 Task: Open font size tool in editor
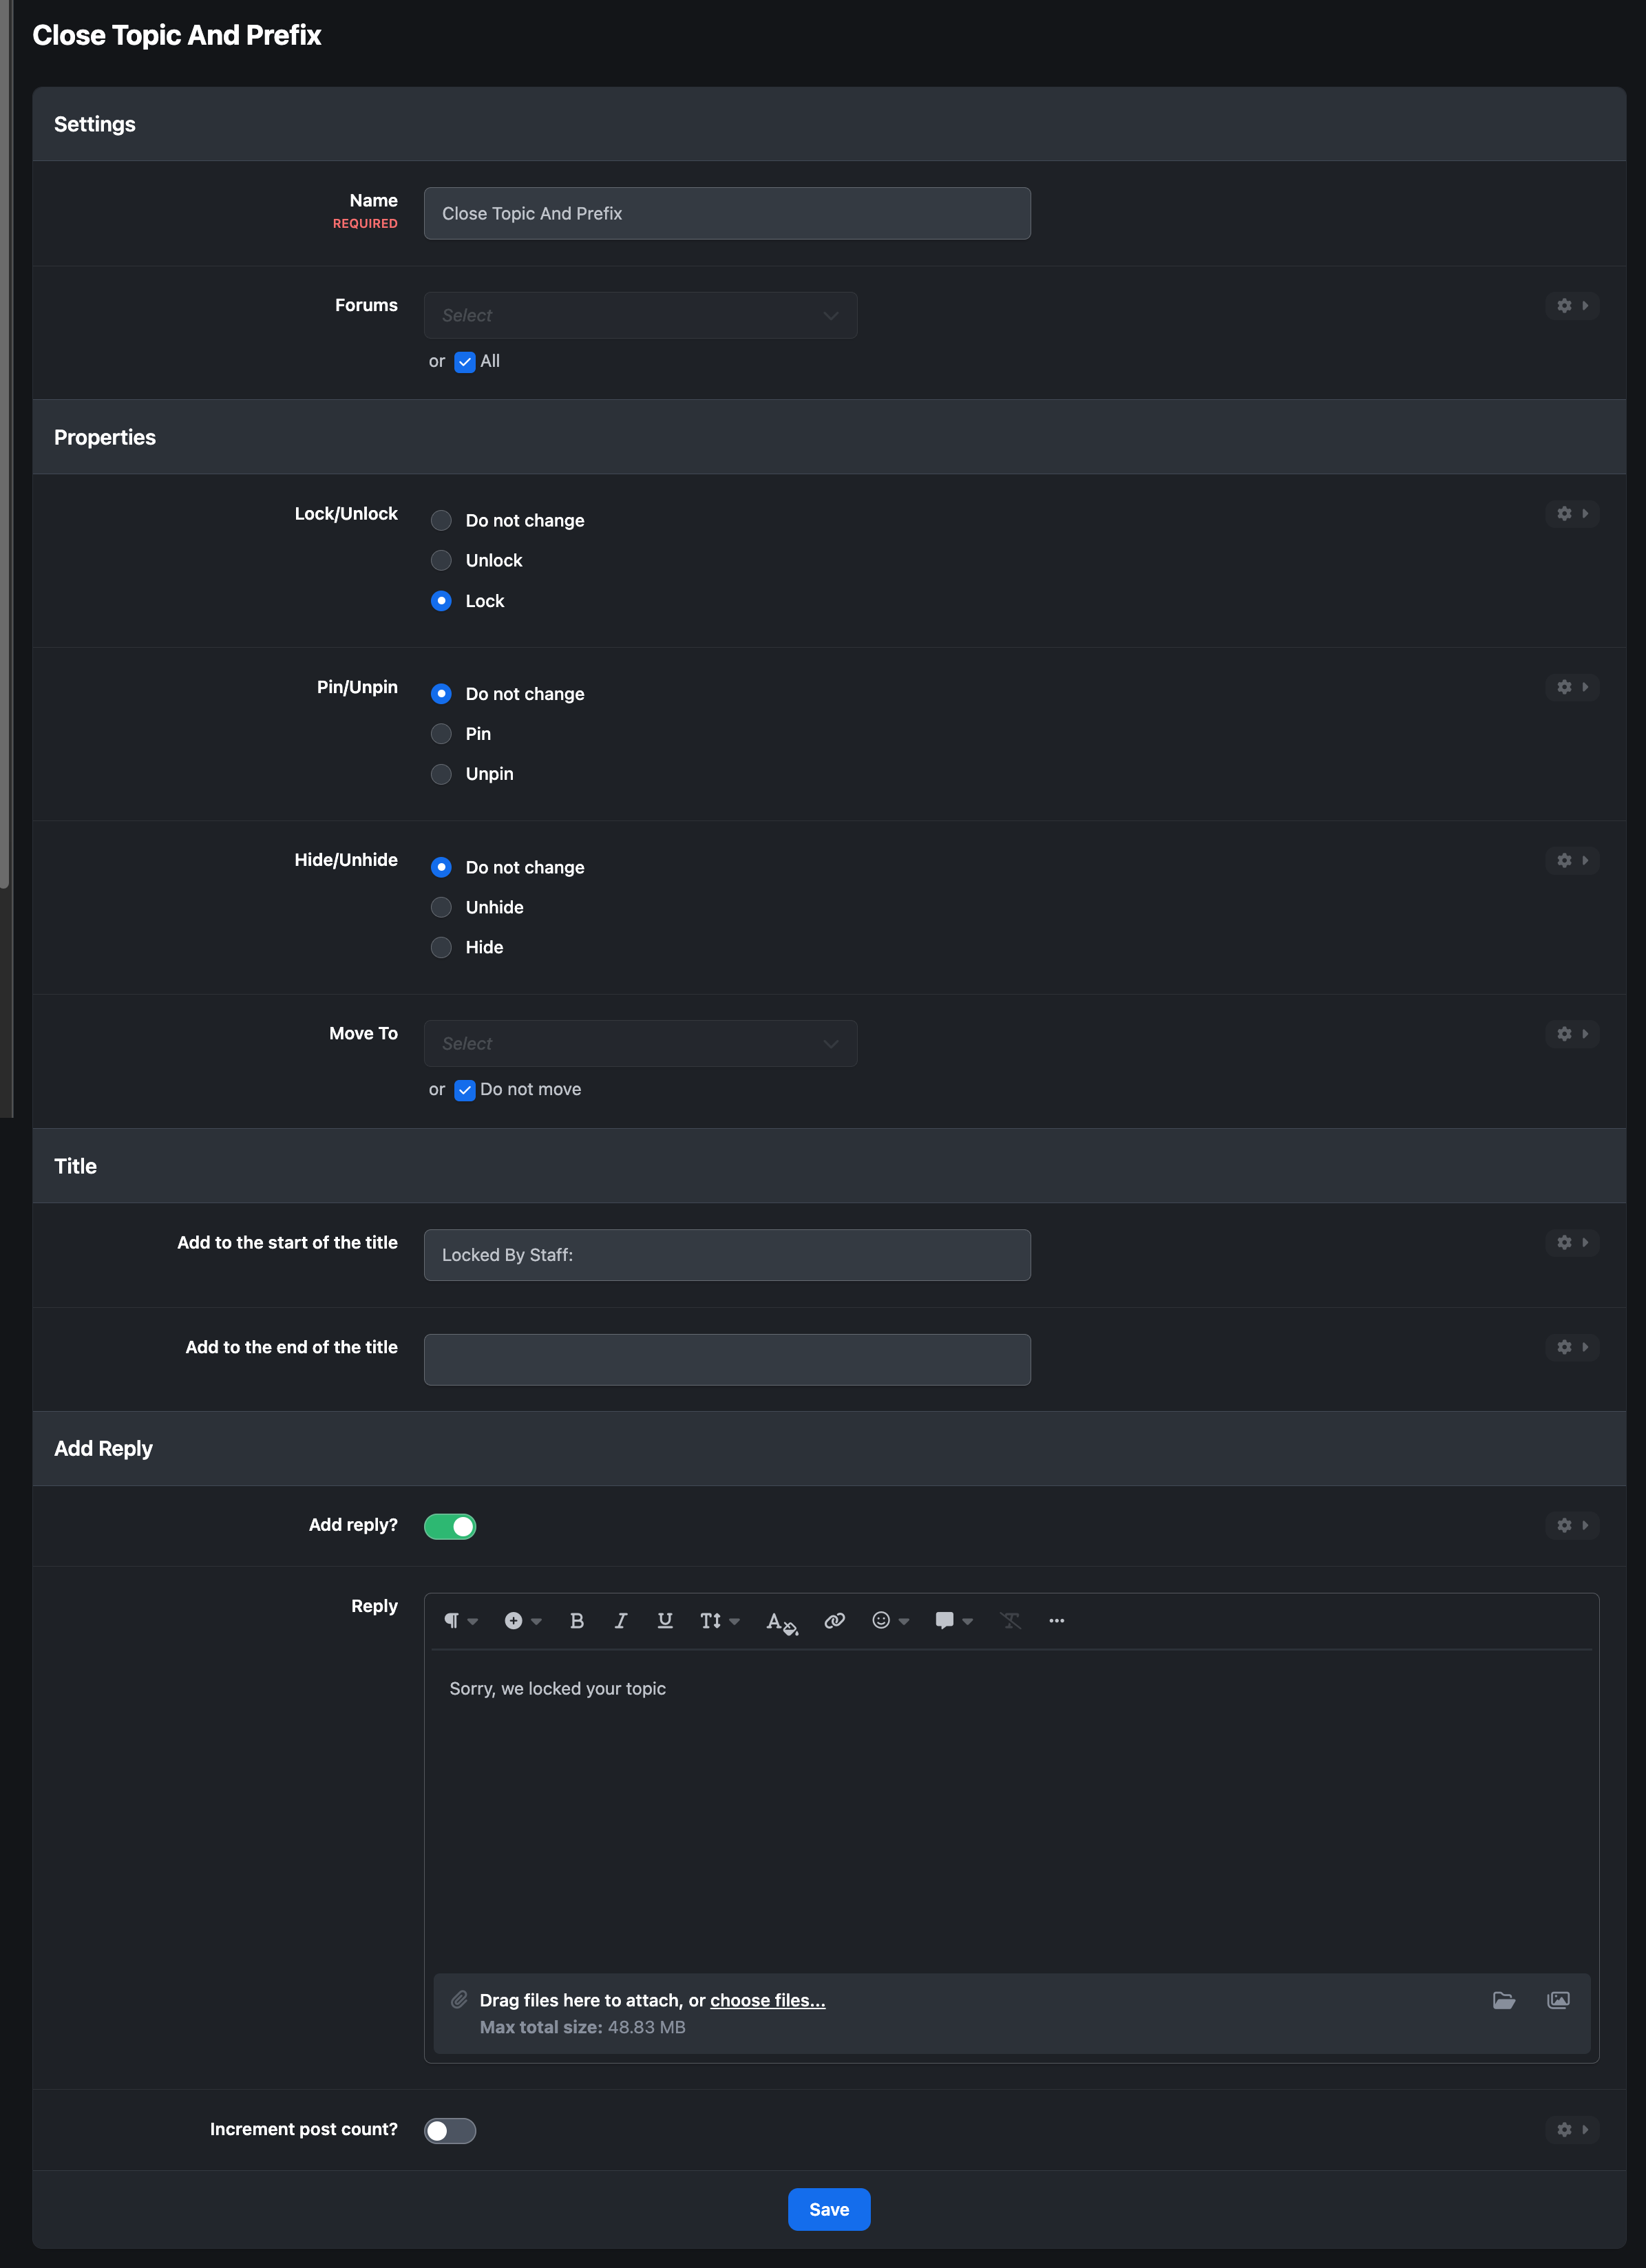coord(719,1621)
